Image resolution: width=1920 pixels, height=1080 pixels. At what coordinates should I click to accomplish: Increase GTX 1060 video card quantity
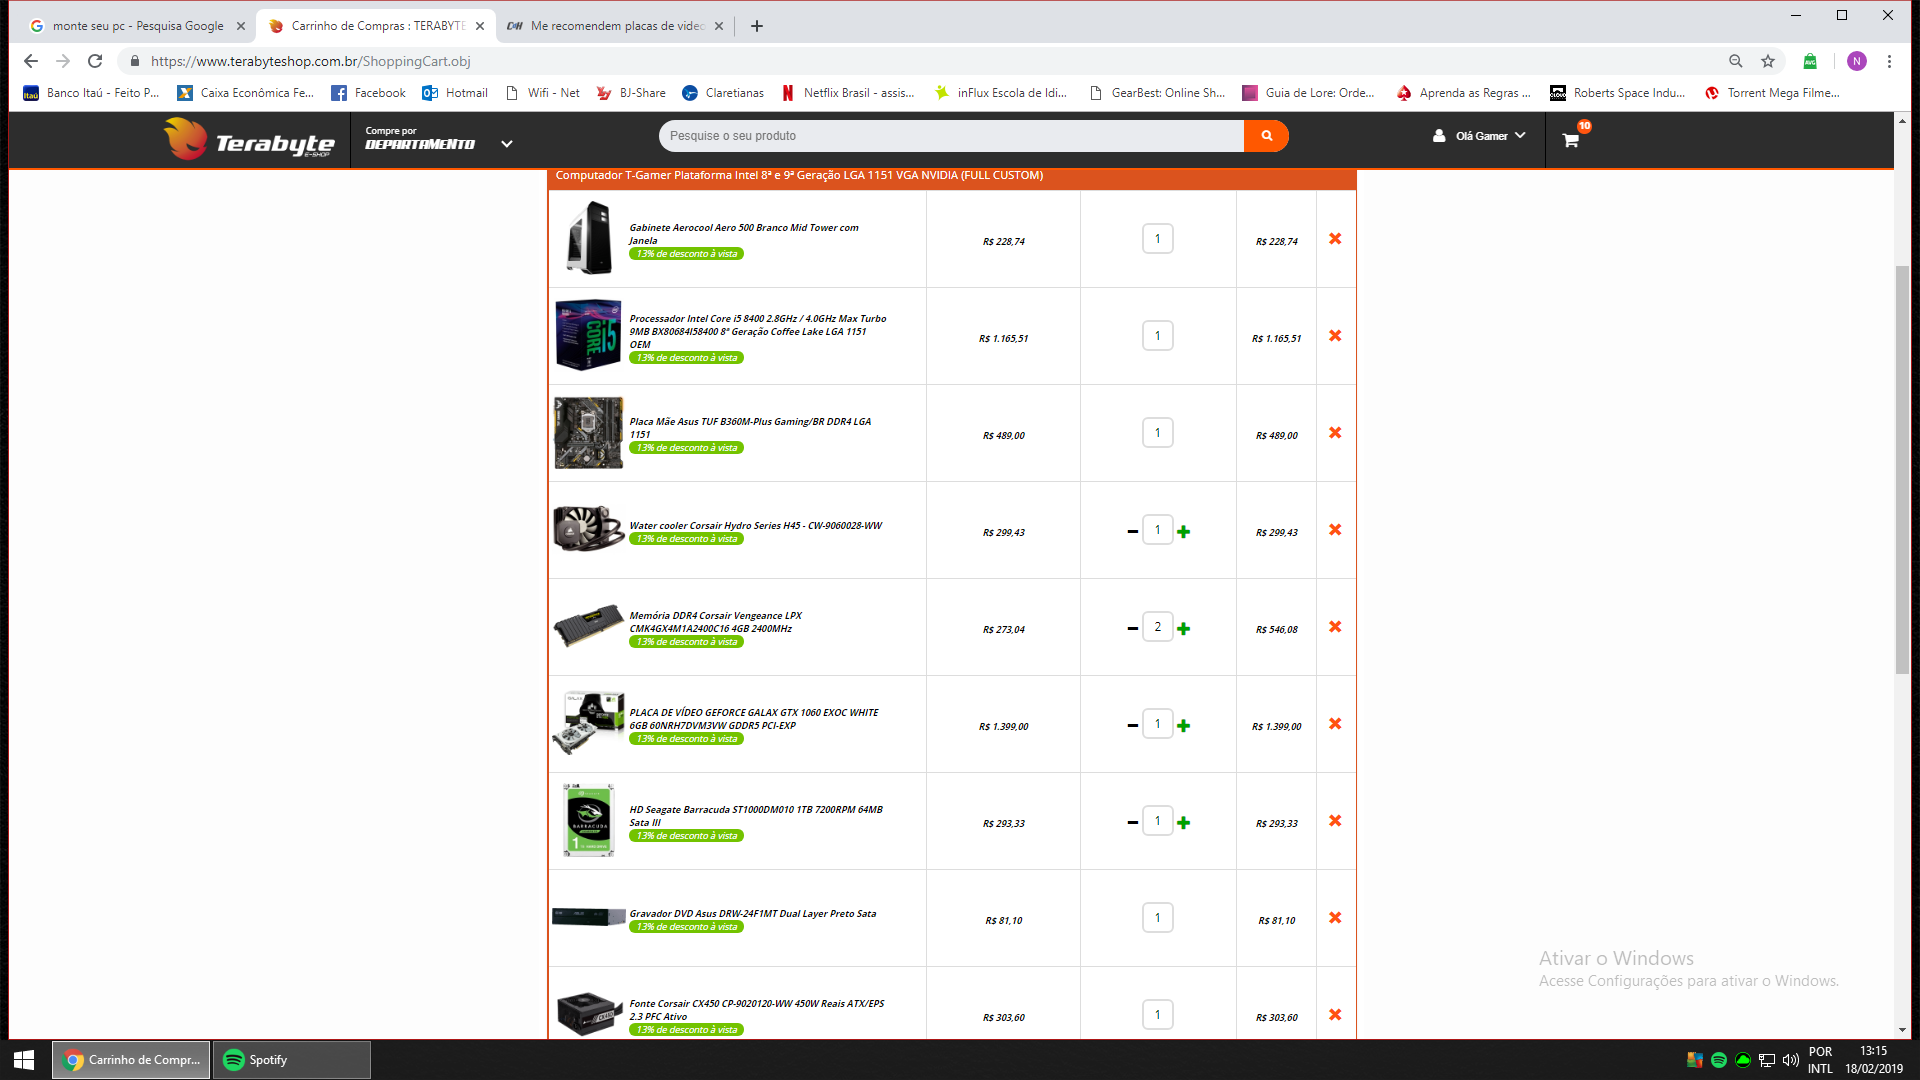[x=1184, y=726]
